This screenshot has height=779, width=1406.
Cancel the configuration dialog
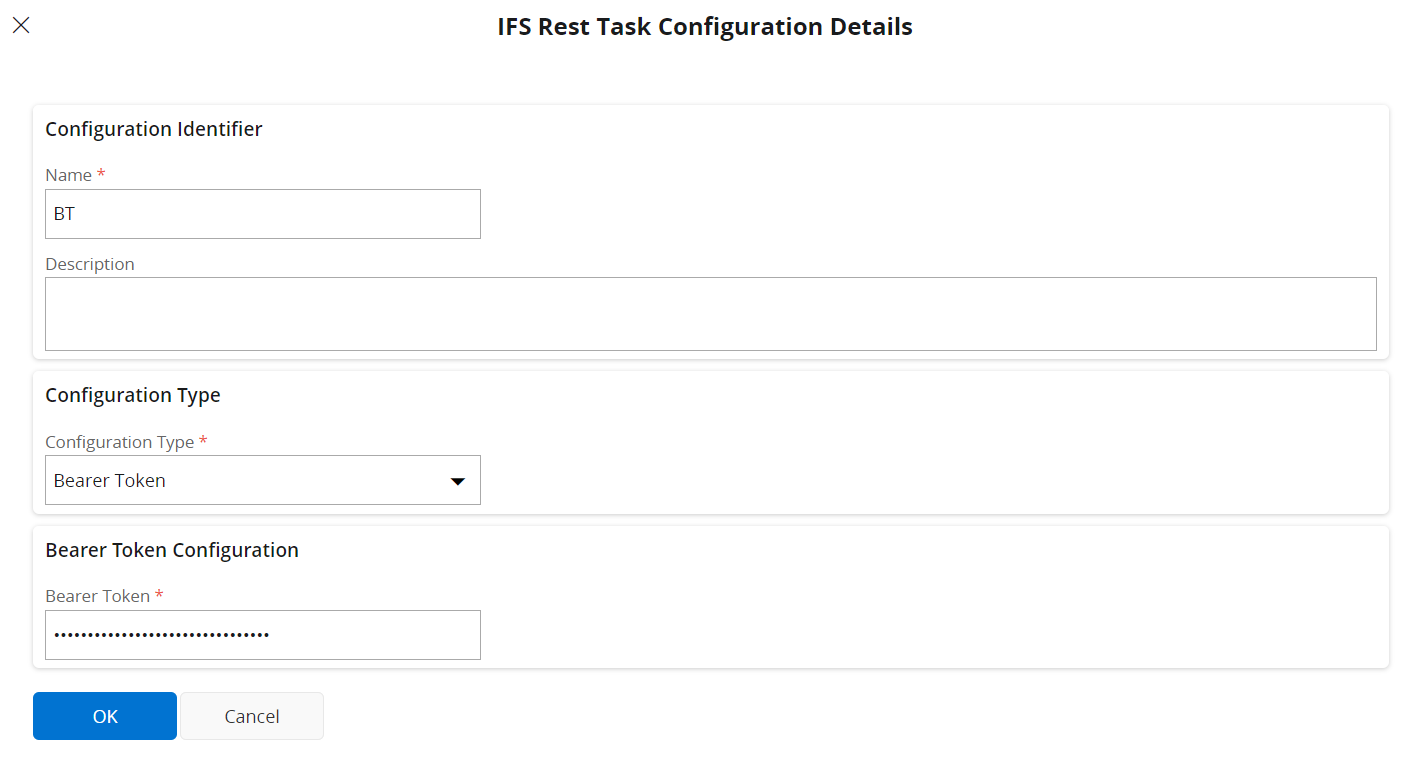point(251,715)
